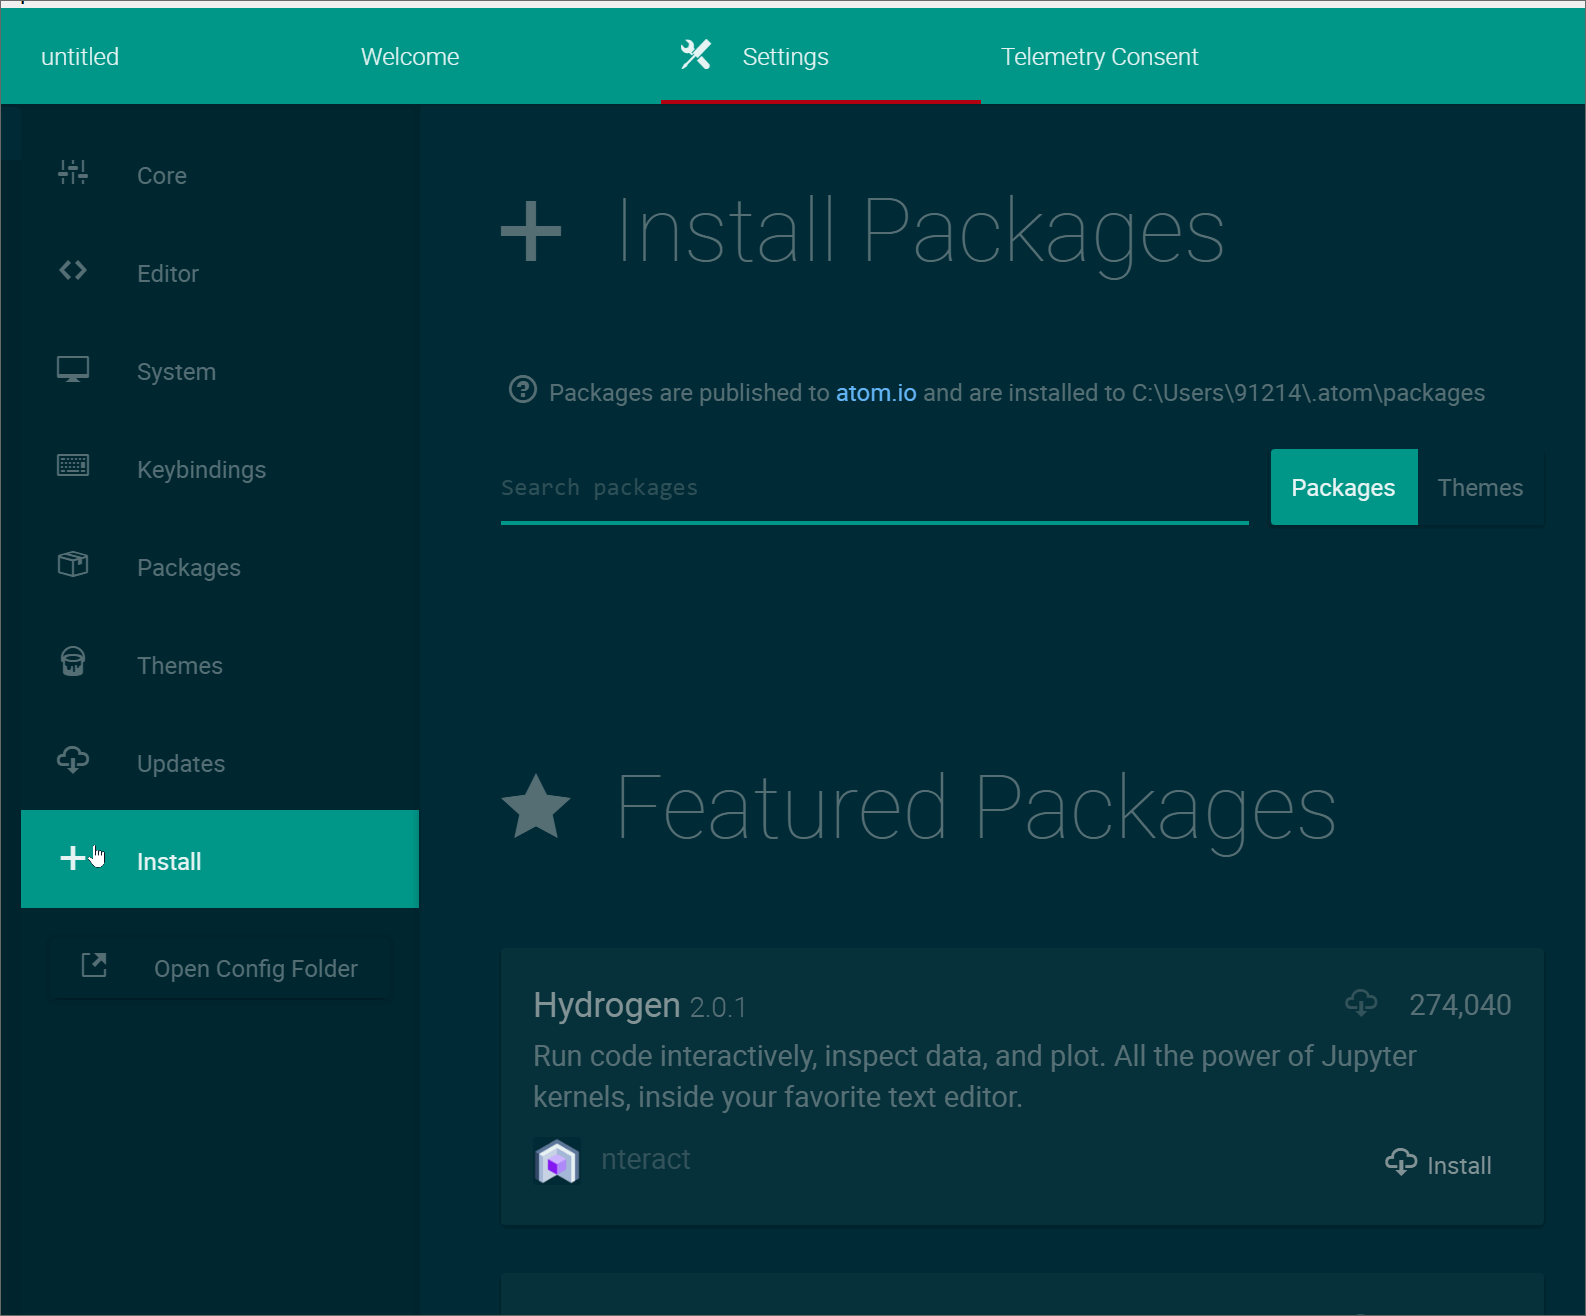Open Keybindings settings
The width and height of the screenshot is (1586, 1316).
pyautogui.click(x=220, y=469)
